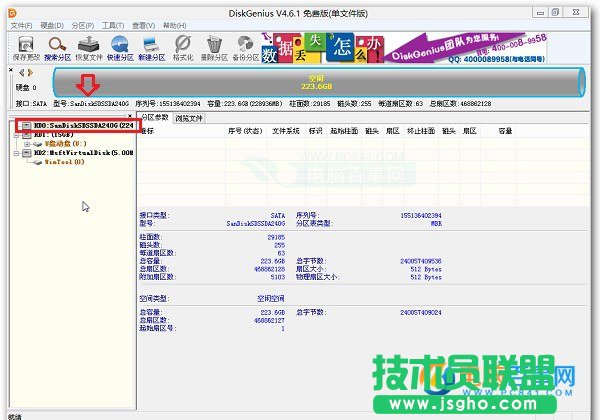Click the 删除分区 delete partition trash icon
Image resolution: width=600 pixels, height=420 pixels.
214,46
